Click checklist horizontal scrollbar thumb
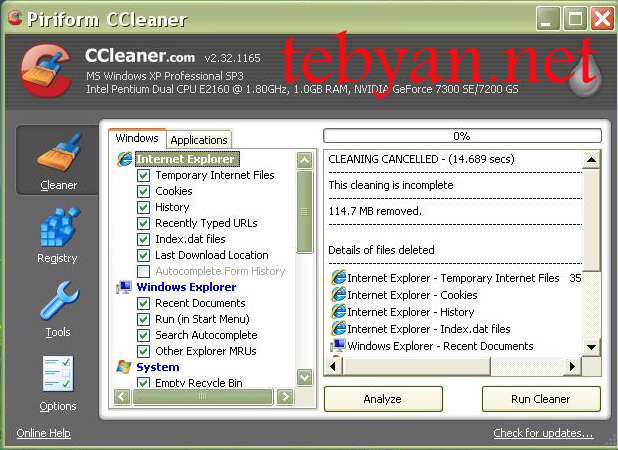Viewport: 618px width, 450px height. tap(203, 396)
